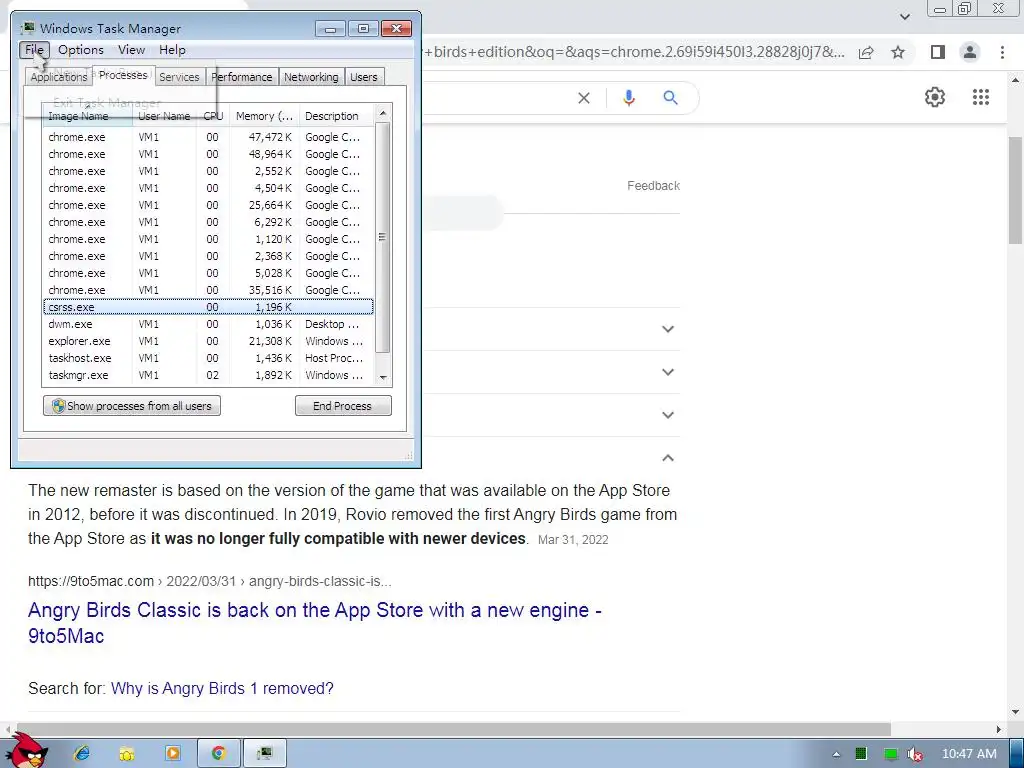Viewport: 1024px width, 768px height.
Task: Click the Show desktop button
Action: [1017, 754]
